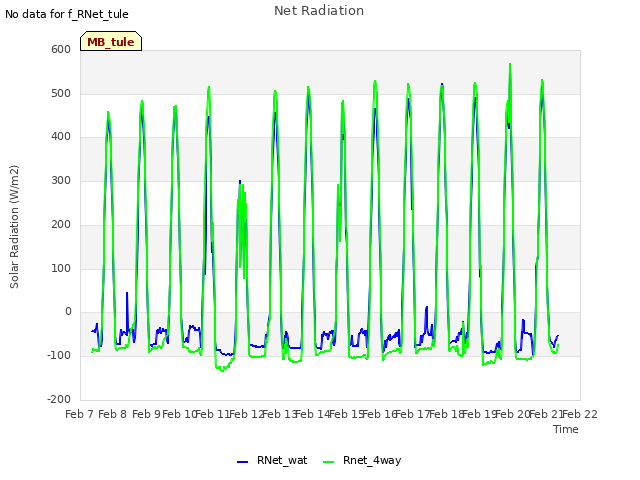Click the Feb 14 x-axis tick label

tap(313, 414)
